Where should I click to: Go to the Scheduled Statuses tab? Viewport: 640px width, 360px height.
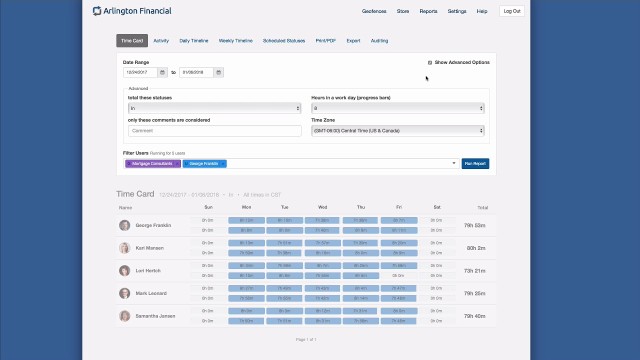point(284,41)
